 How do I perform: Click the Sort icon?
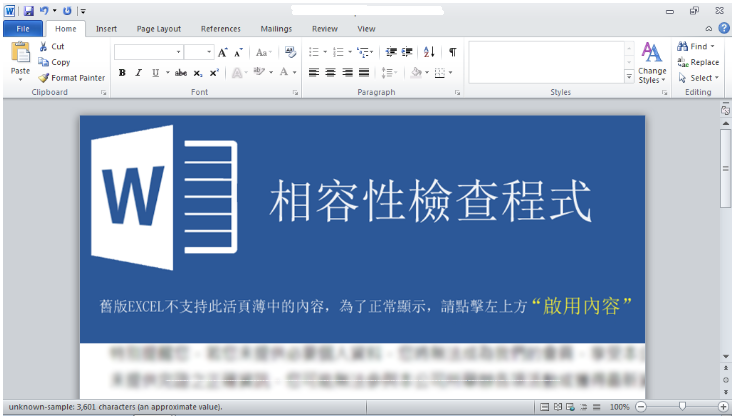click(429, 52)
